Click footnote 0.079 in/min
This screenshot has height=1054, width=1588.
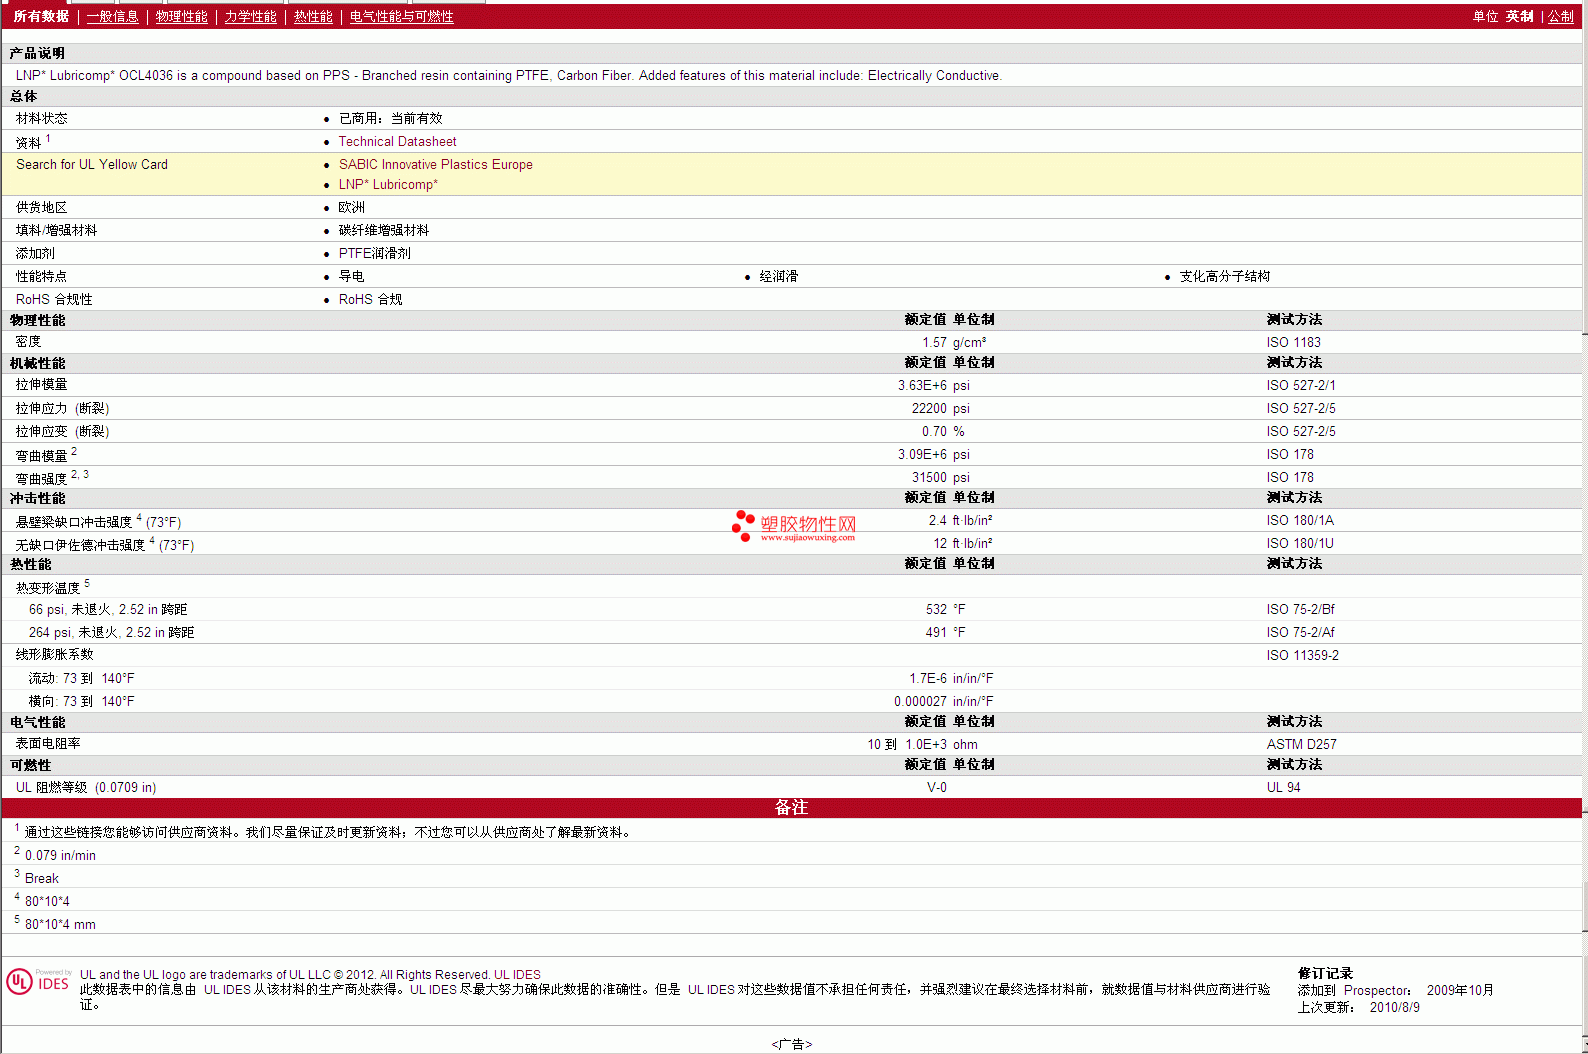point(60,856)
